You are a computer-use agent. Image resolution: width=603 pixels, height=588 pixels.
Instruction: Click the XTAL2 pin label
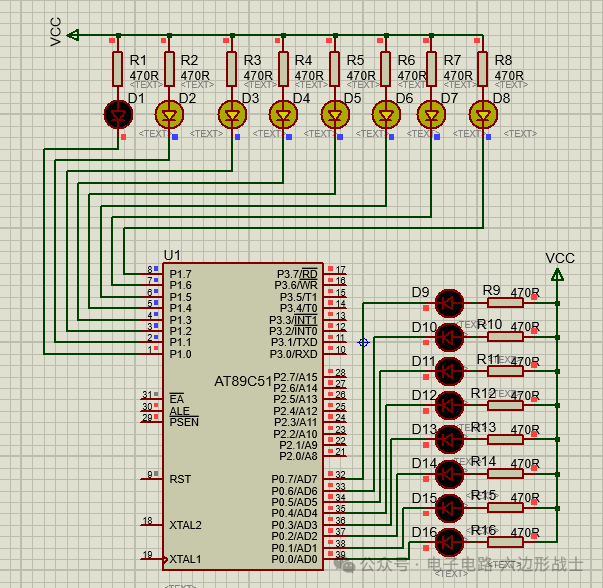[x=185, y=525]
